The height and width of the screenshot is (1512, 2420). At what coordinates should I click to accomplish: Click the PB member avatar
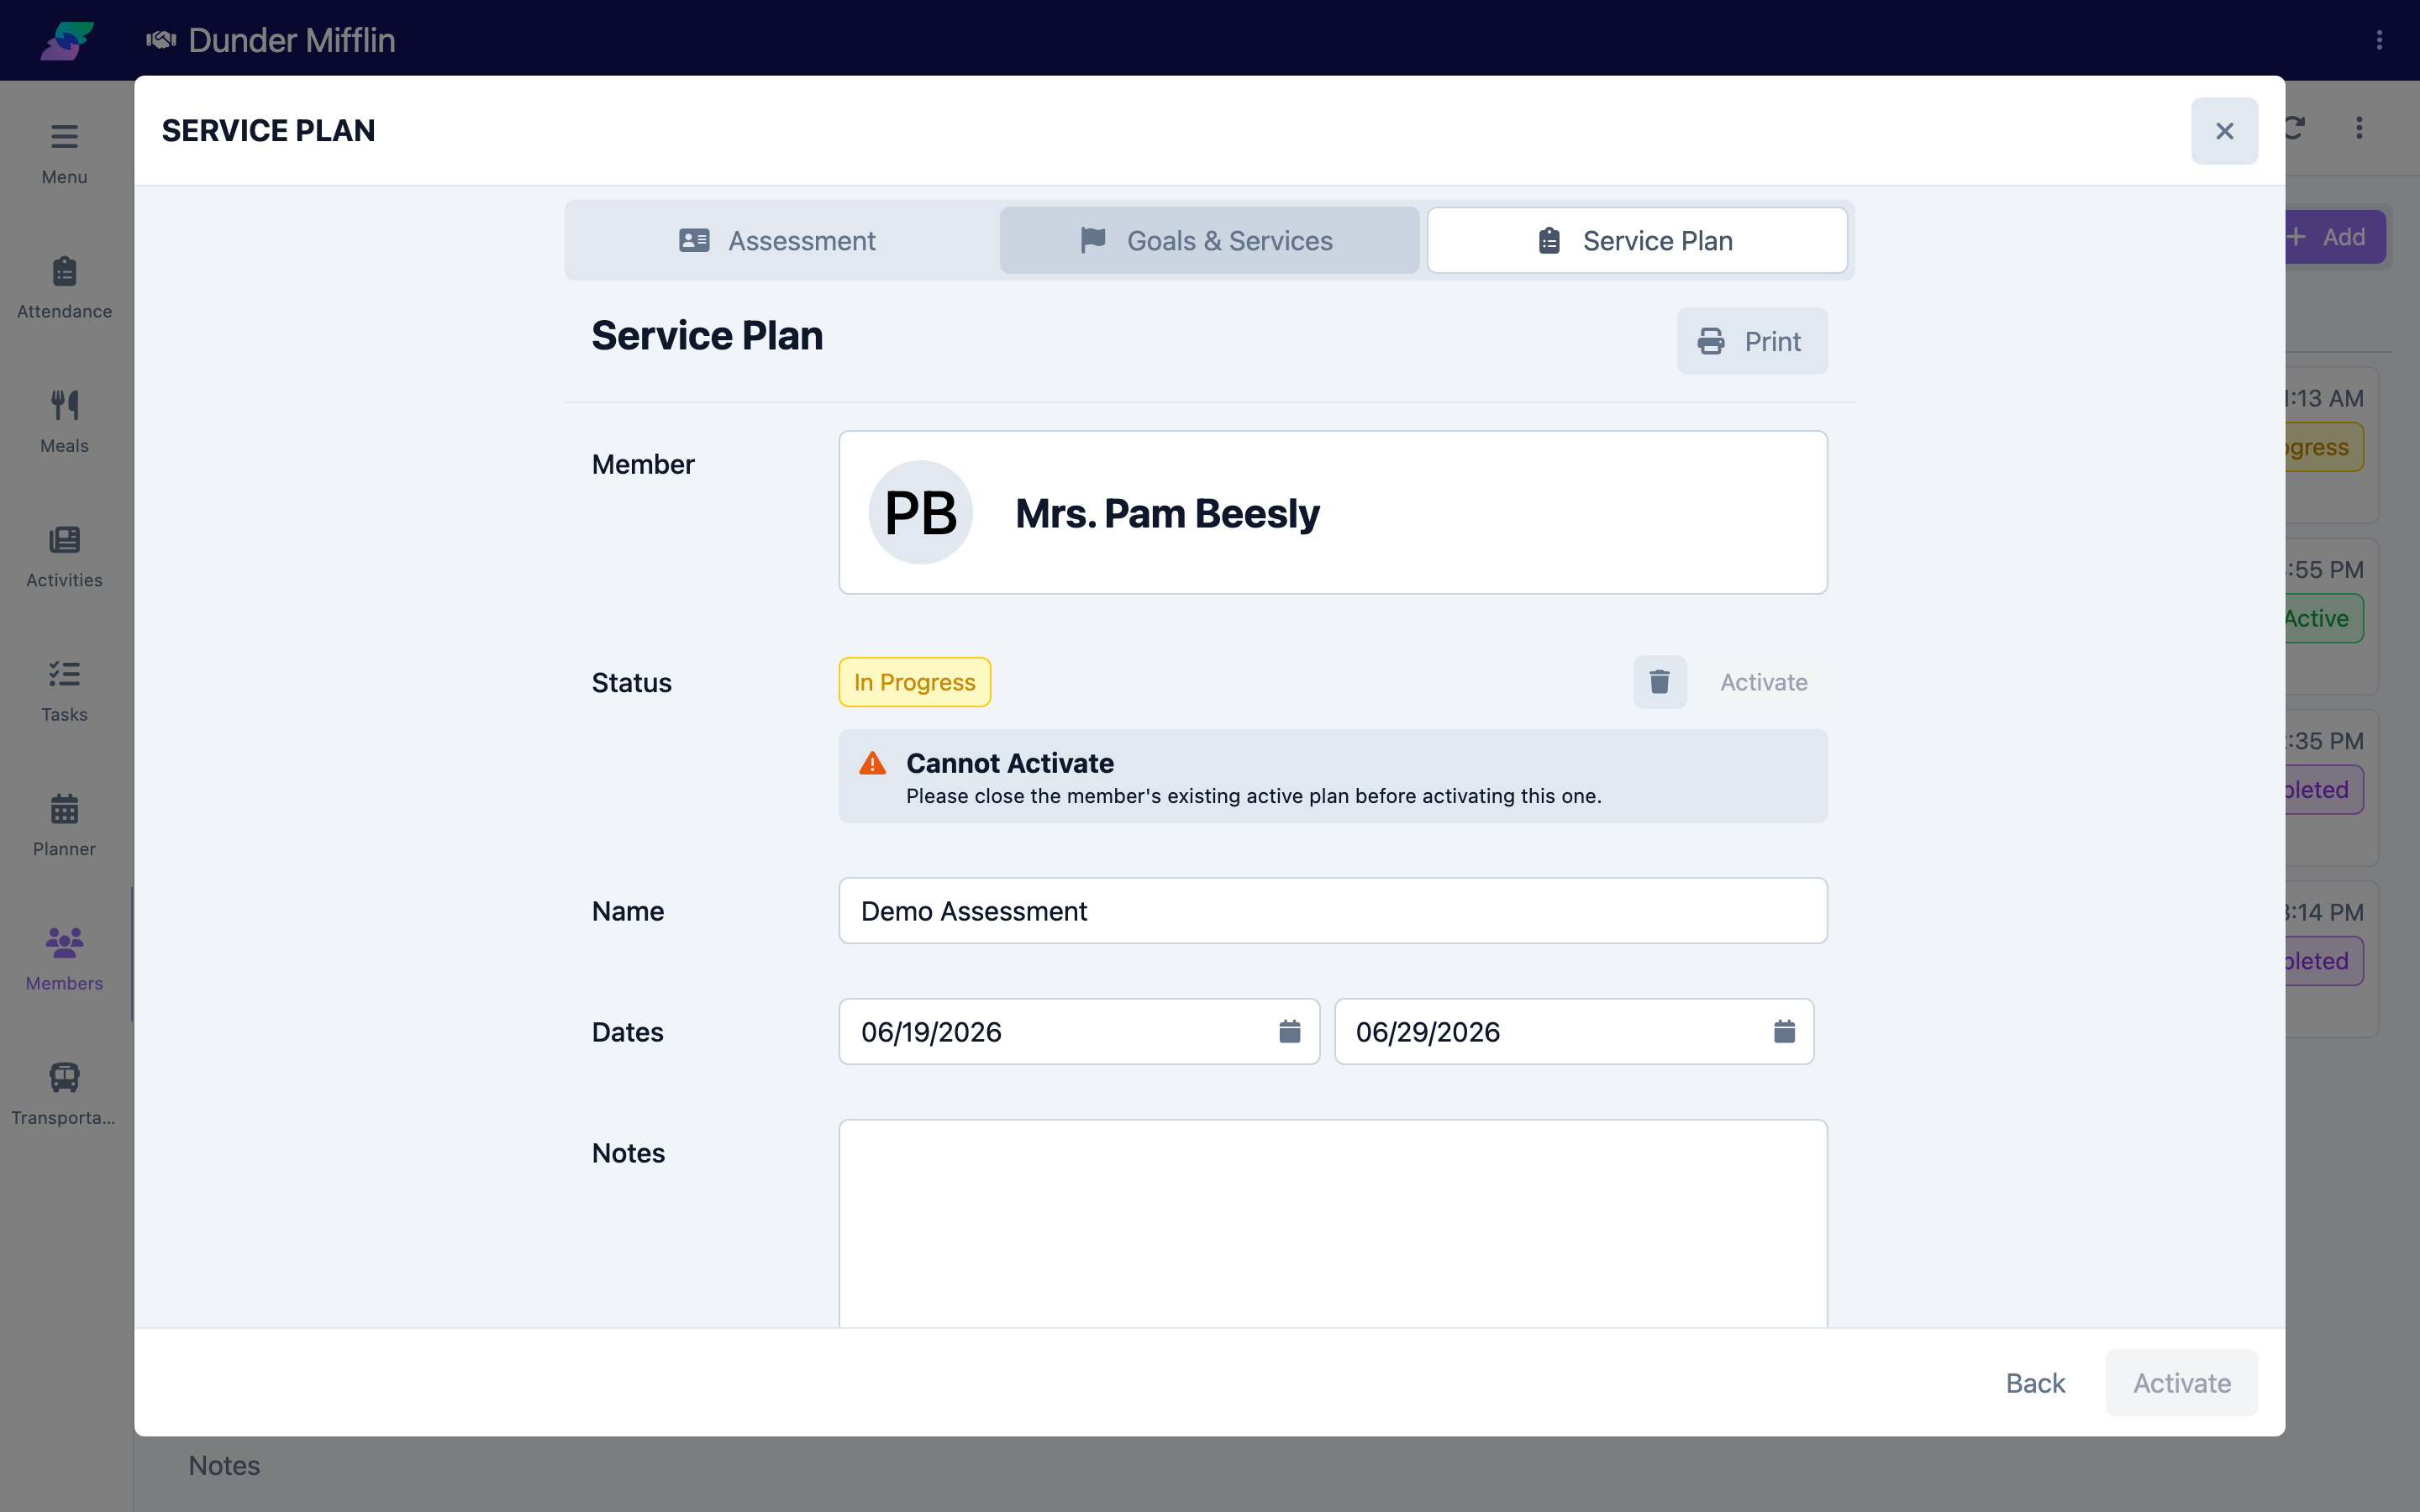click(x=920, y=512)
